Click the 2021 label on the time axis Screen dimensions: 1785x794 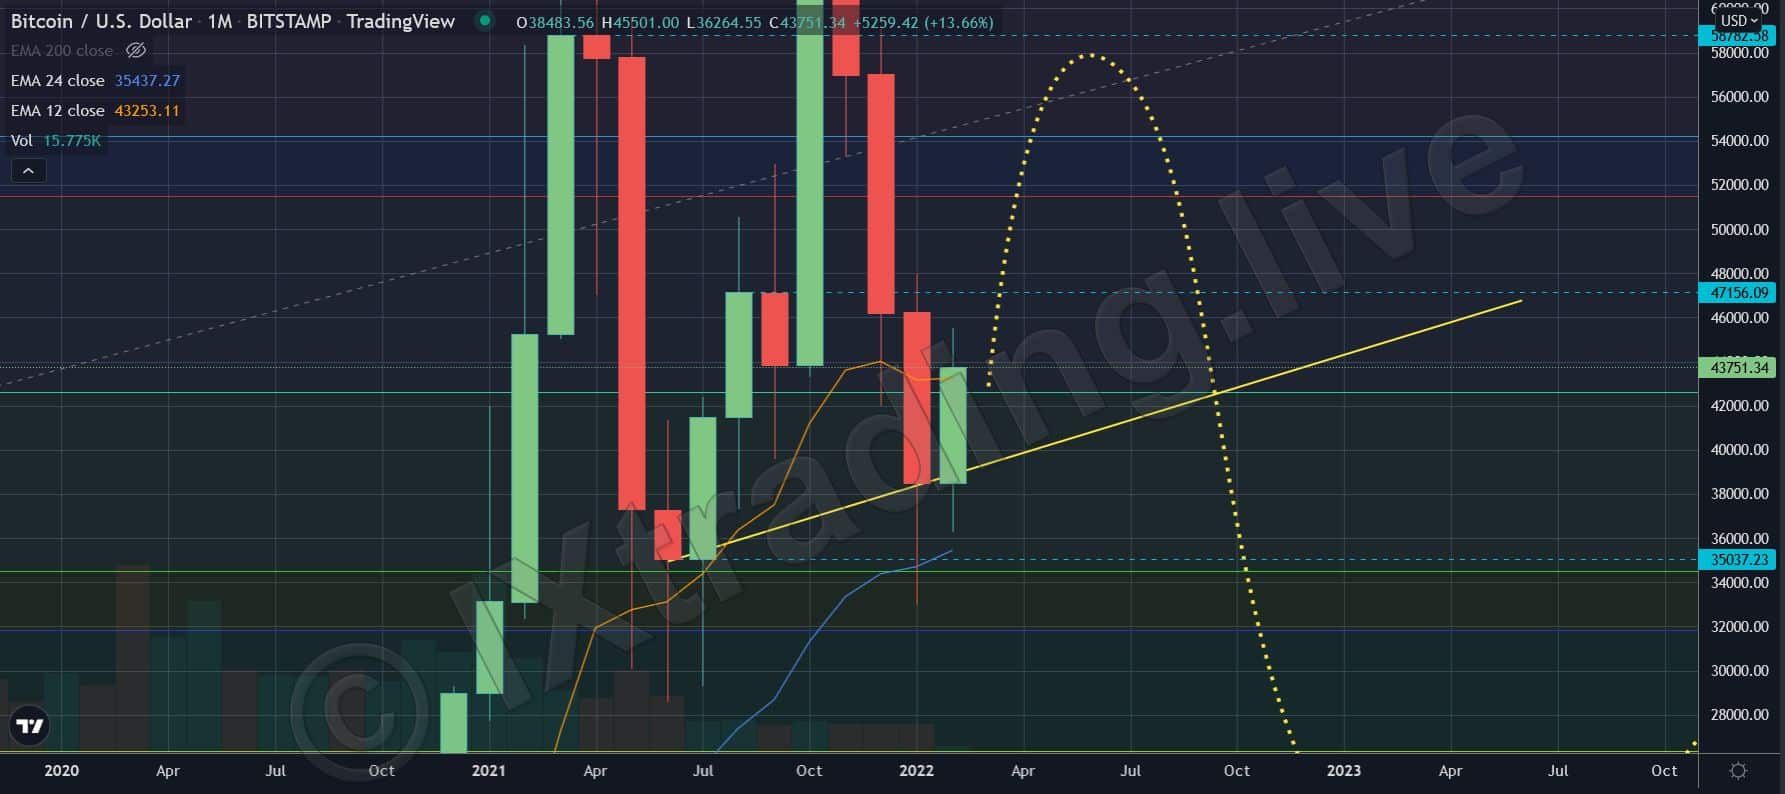point(488,770)
